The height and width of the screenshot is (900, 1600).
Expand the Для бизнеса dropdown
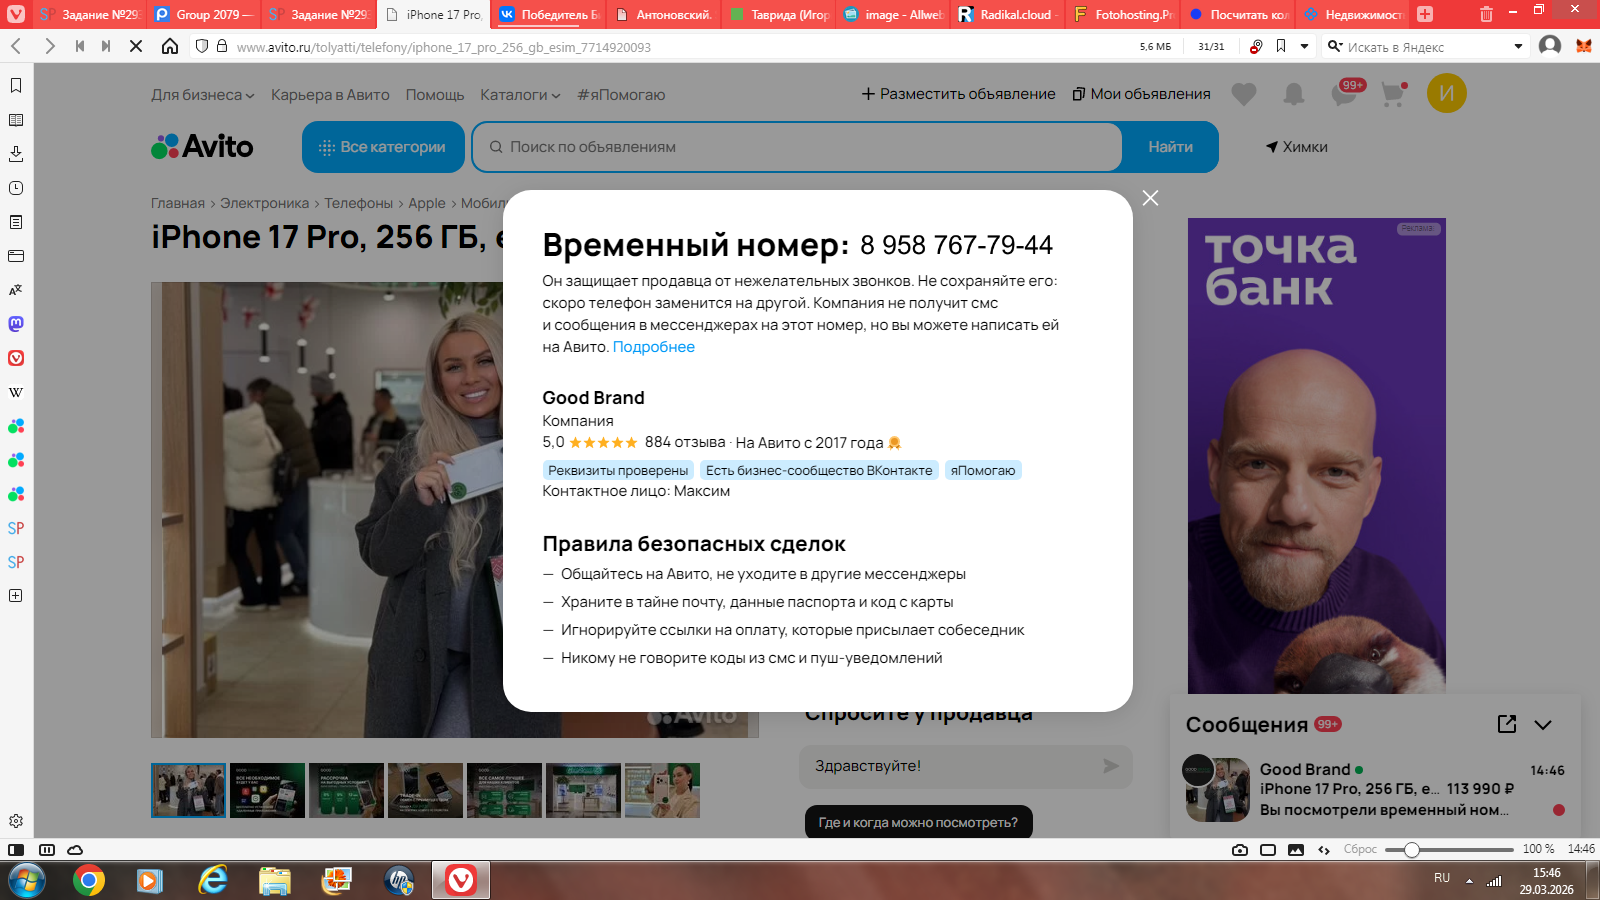point(203,95)
